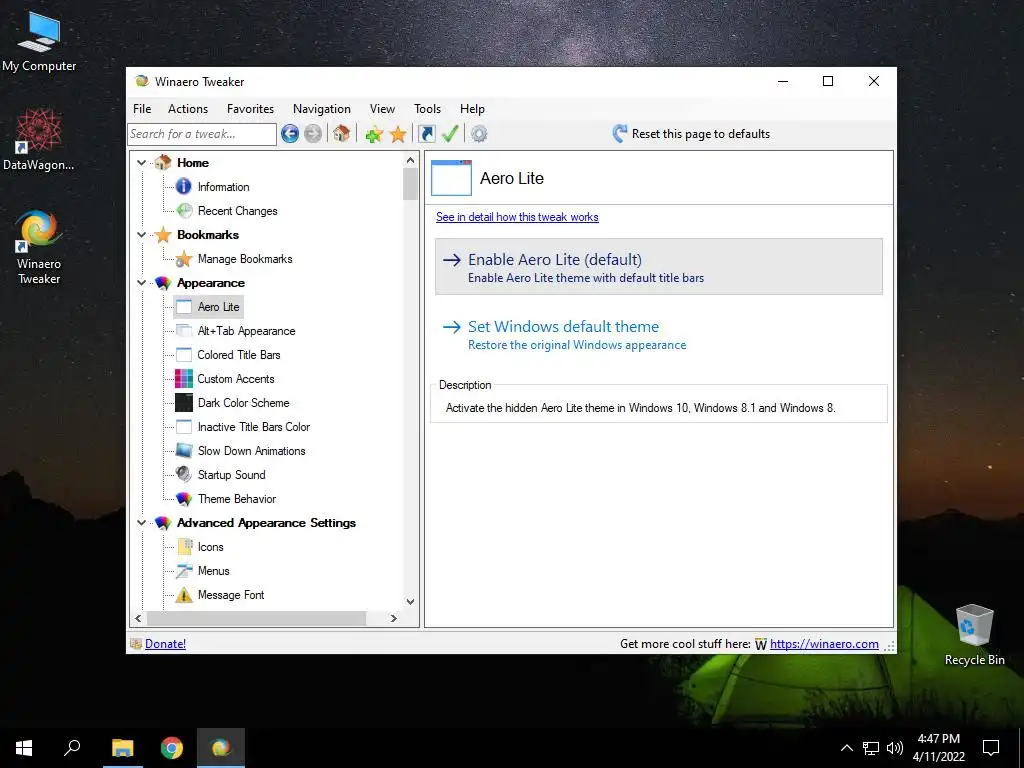
Task: Click the Icons tree item yellow icon
Action: pos(184,547)
